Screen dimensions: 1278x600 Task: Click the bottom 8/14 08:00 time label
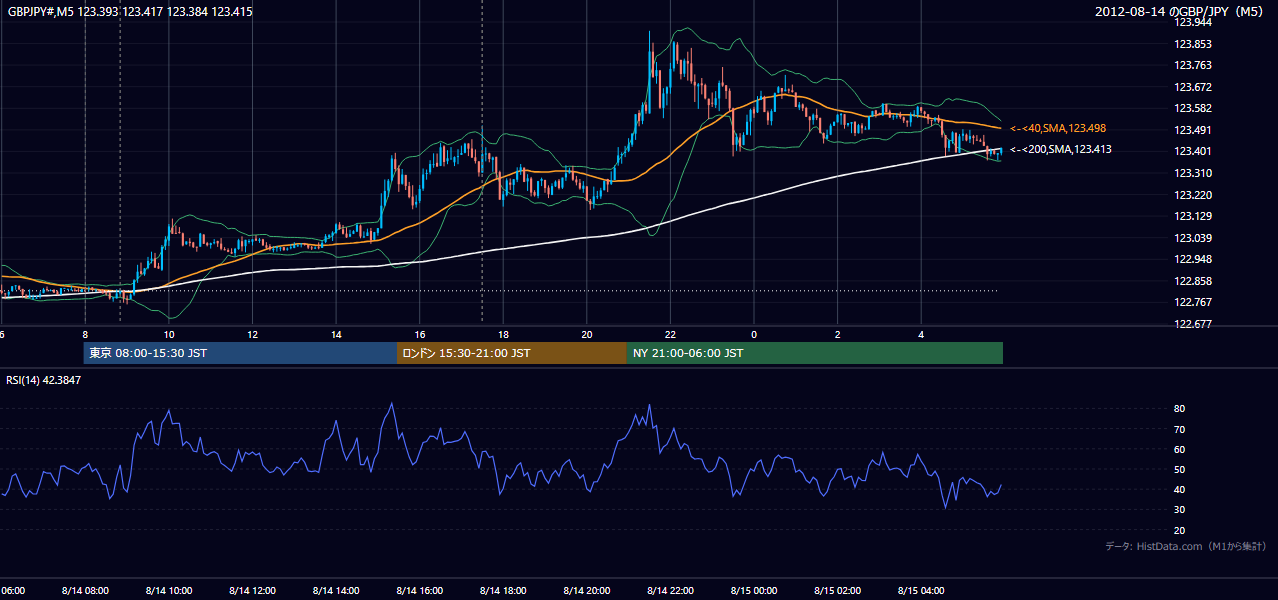click(x=85, y=590)
